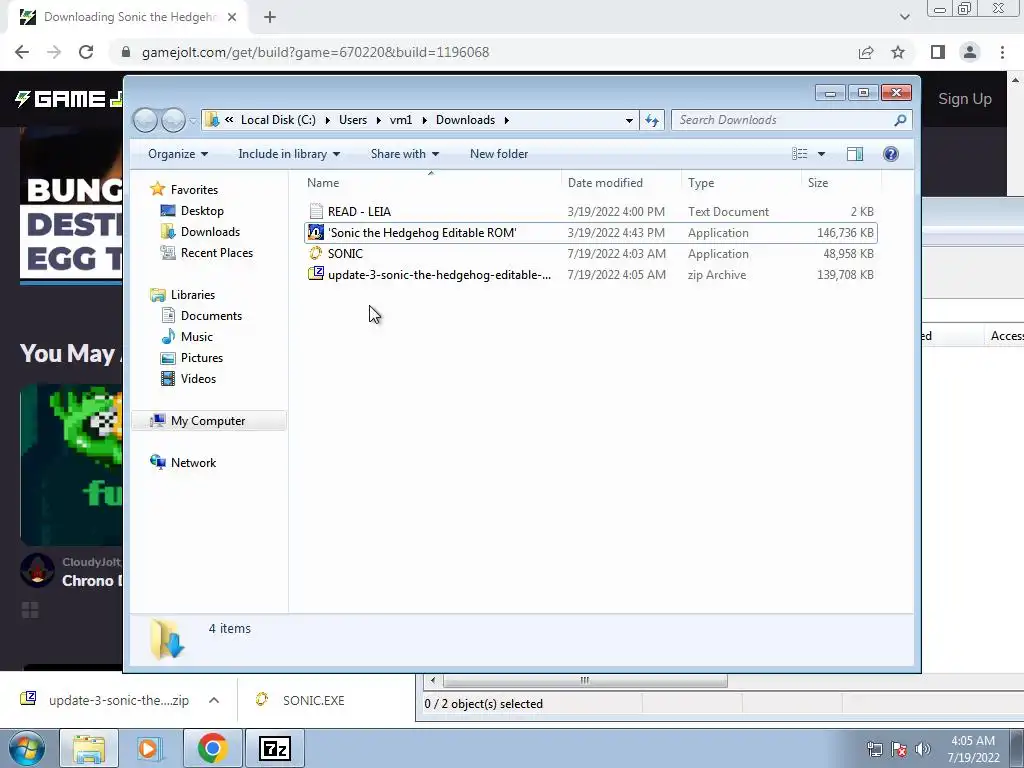1024x768 pixels.
Task: Expand the Chrome tab search chevron
Action: 904,17
